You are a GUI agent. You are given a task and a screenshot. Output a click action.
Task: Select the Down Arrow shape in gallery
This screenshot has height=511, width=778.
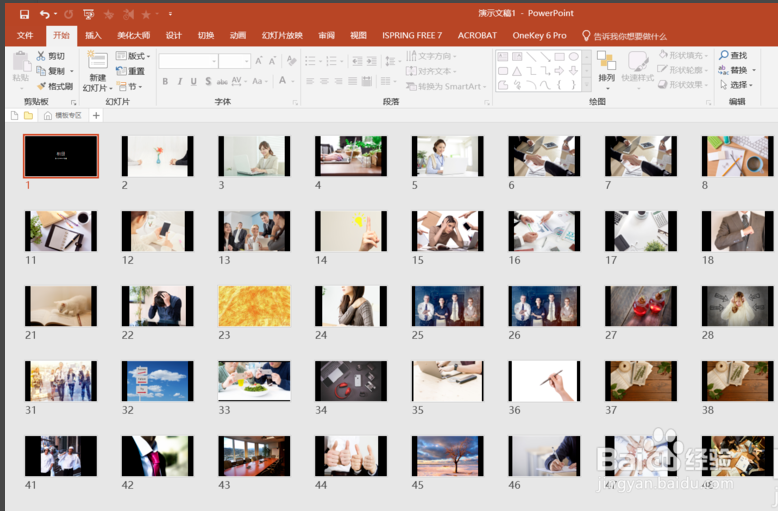click(574, 71)
